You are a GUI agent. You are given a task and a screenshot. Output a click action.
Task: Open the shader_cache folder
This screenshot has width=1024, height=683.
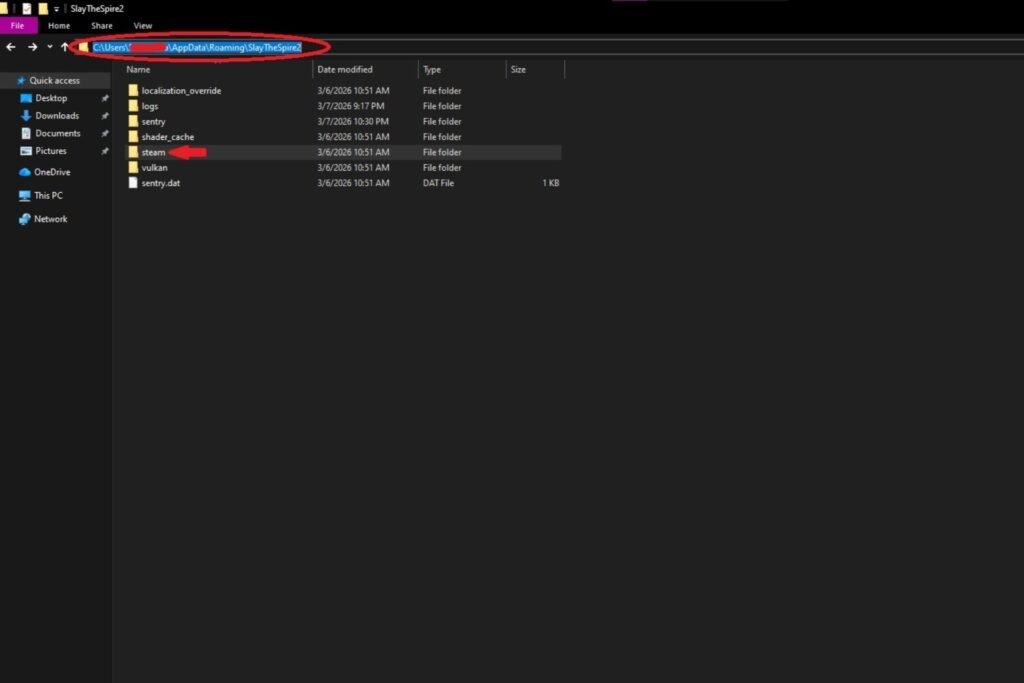click(x=167, y=137)
